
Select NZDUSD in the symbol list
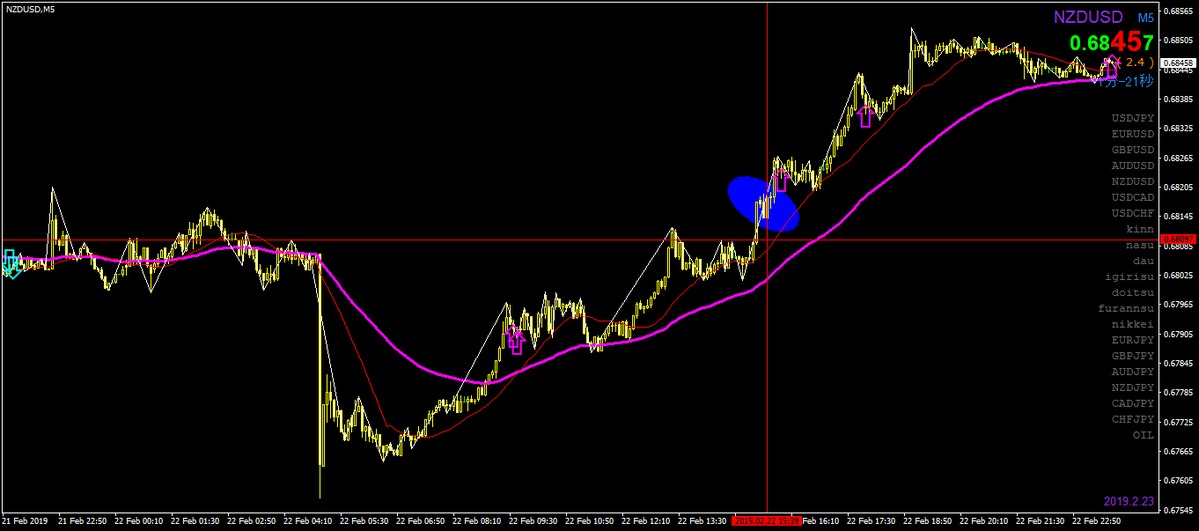click(1132, 181)
